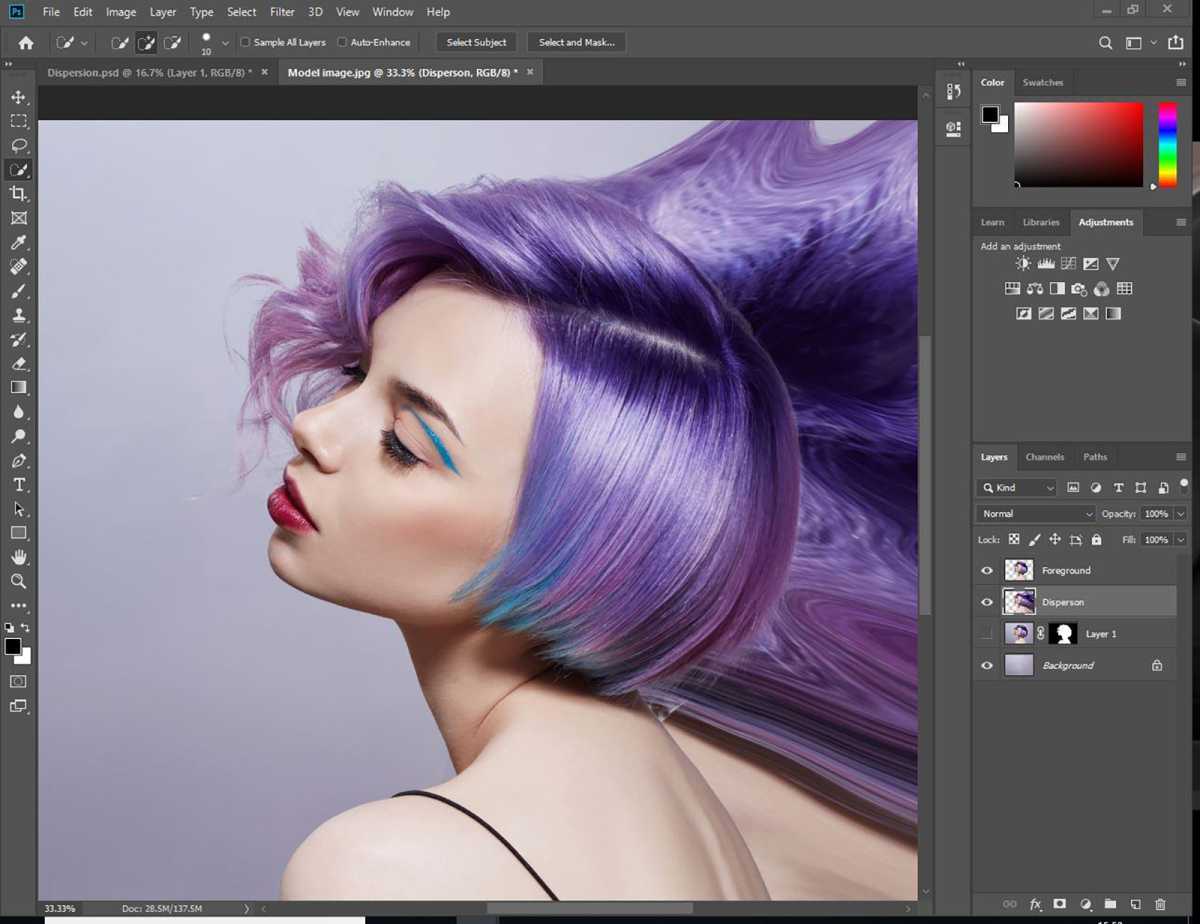Switch to the Zoom tool

tap(18, 581)
